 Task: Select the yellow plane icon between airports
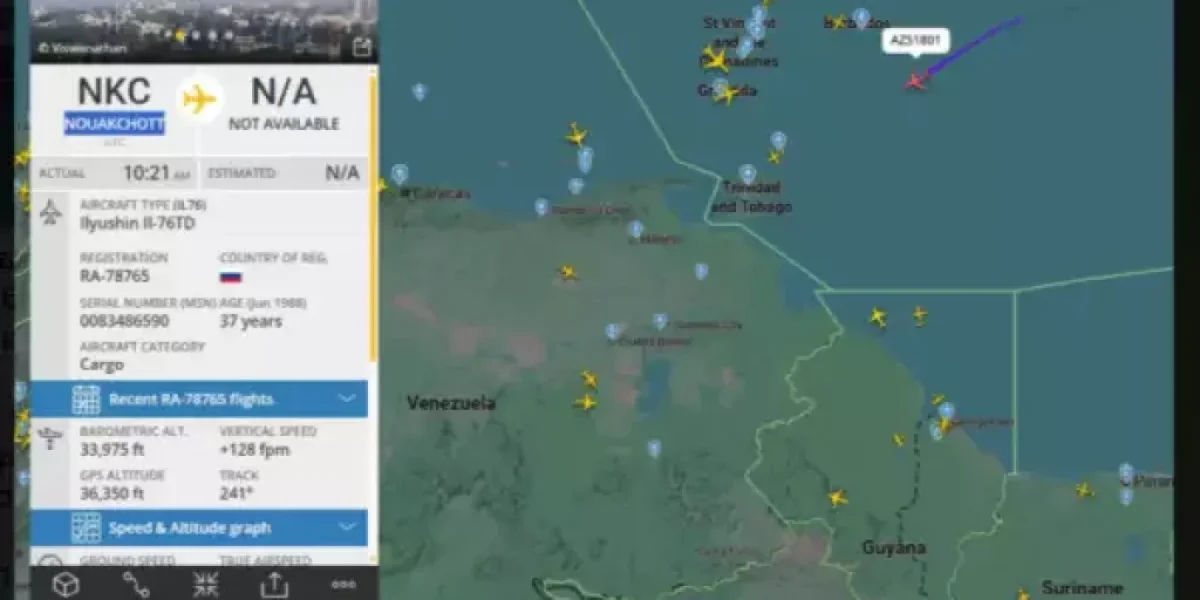pos(200,99)
